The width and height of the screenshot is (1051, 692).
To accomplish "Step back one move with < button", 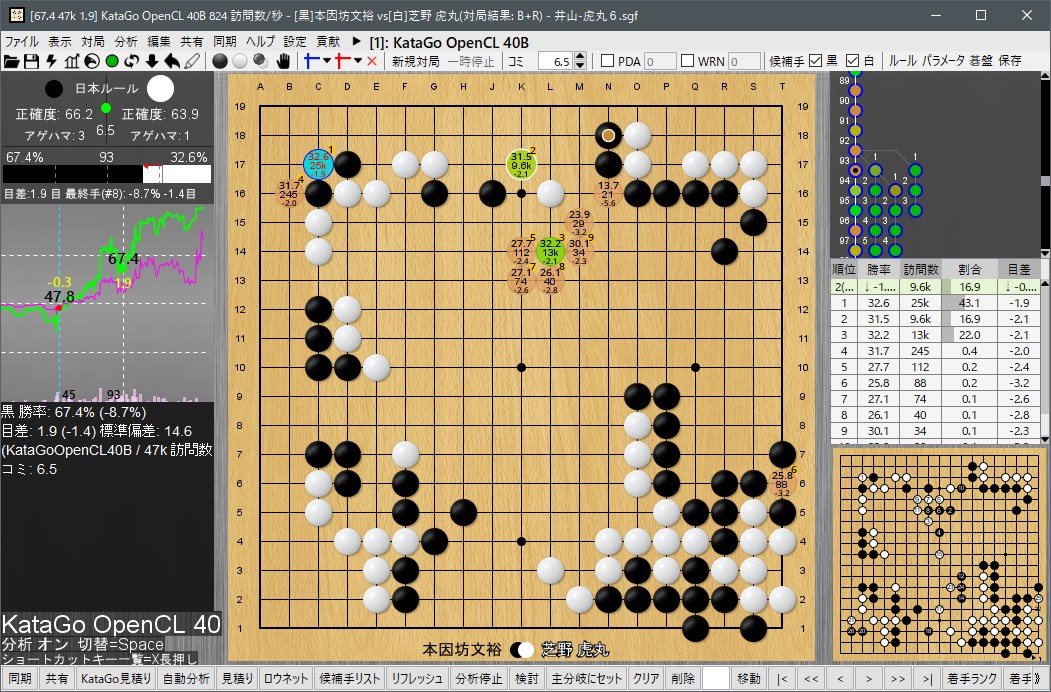I will pos(840,679).
